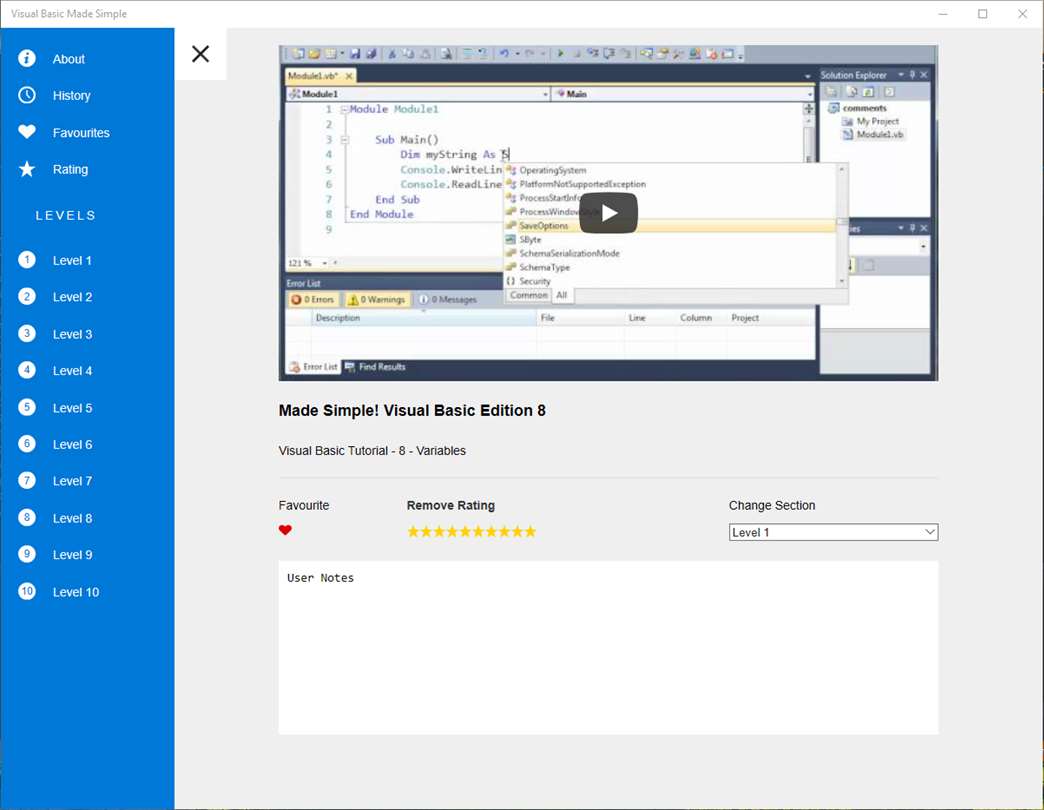Open the About menu label
The width and height of the screenshot is (1044, 810).
[69, 59]
